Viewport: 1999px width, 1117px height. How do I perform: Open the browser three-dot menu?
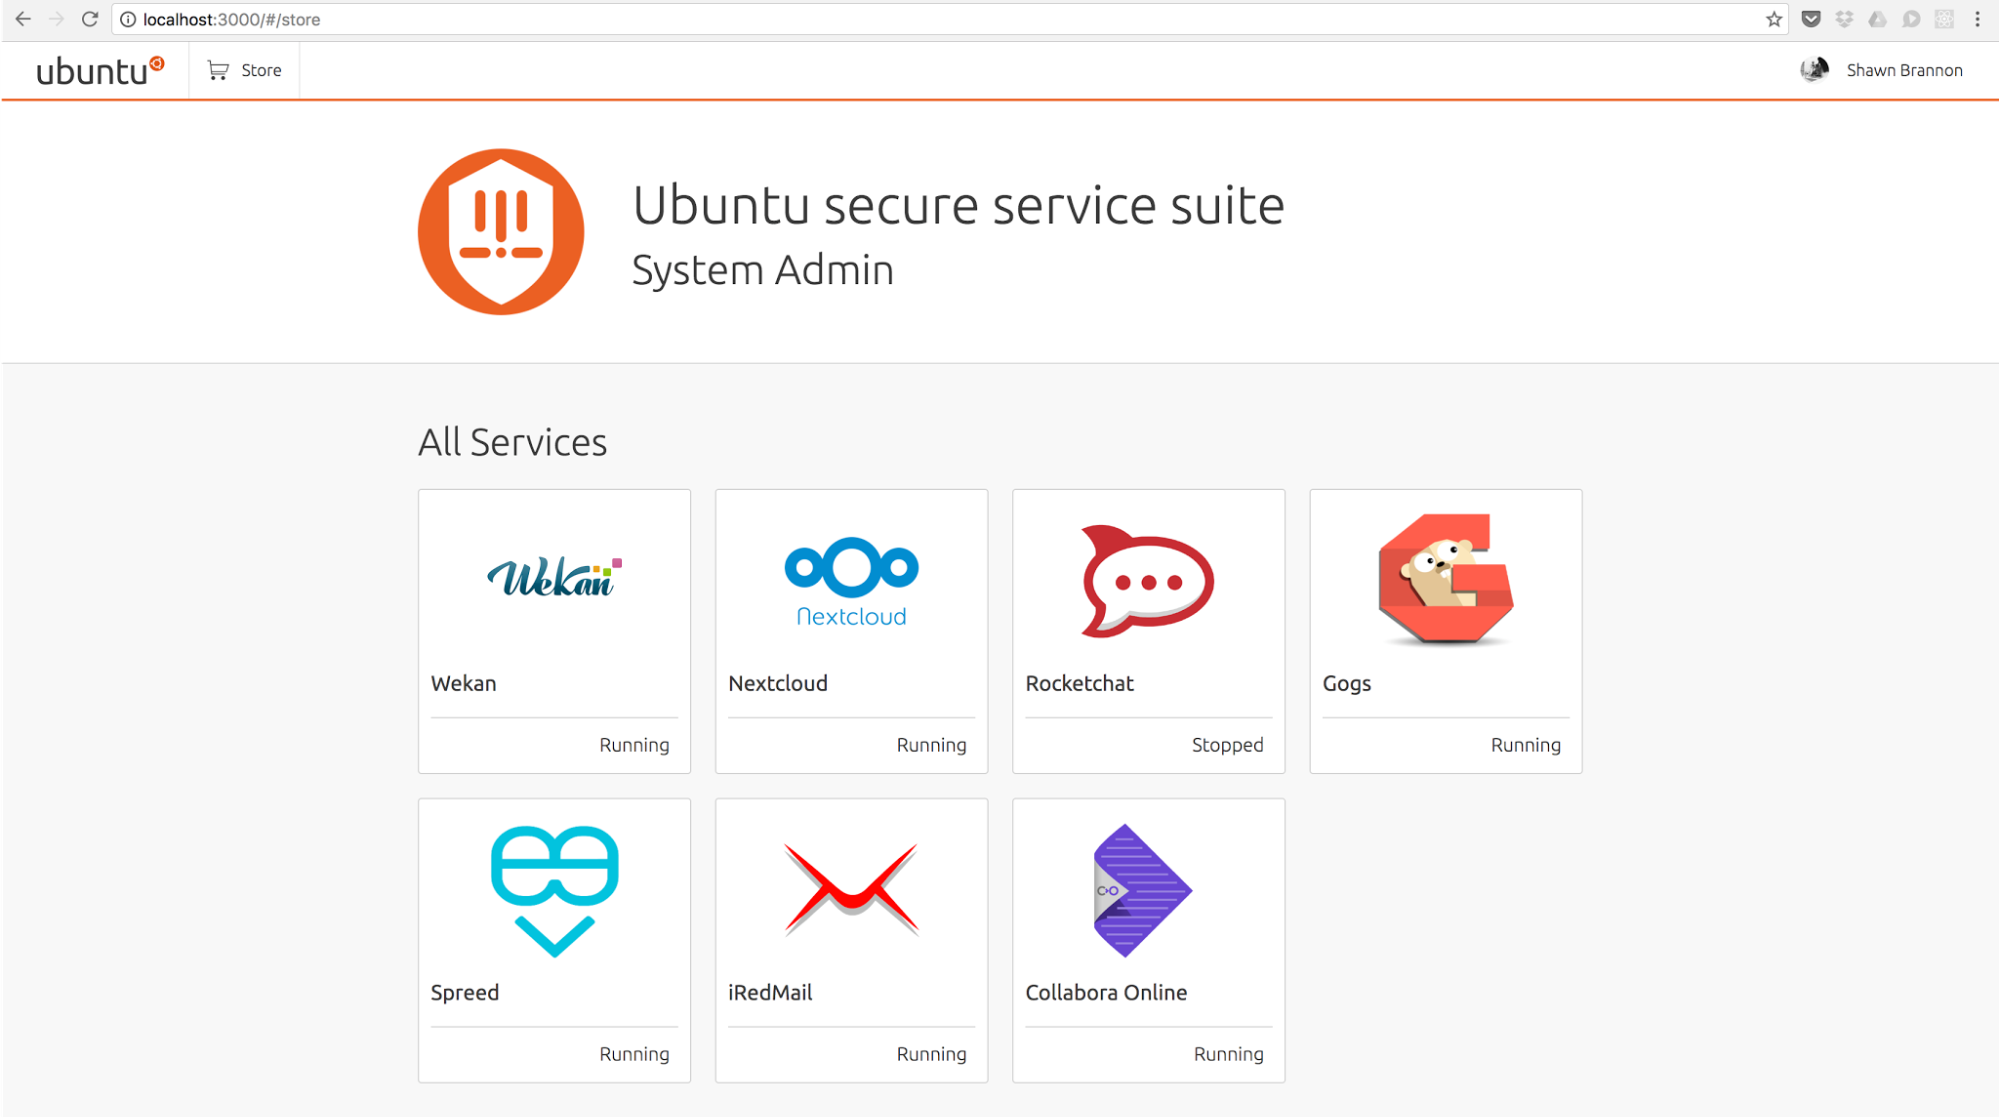coord(1977,19)
